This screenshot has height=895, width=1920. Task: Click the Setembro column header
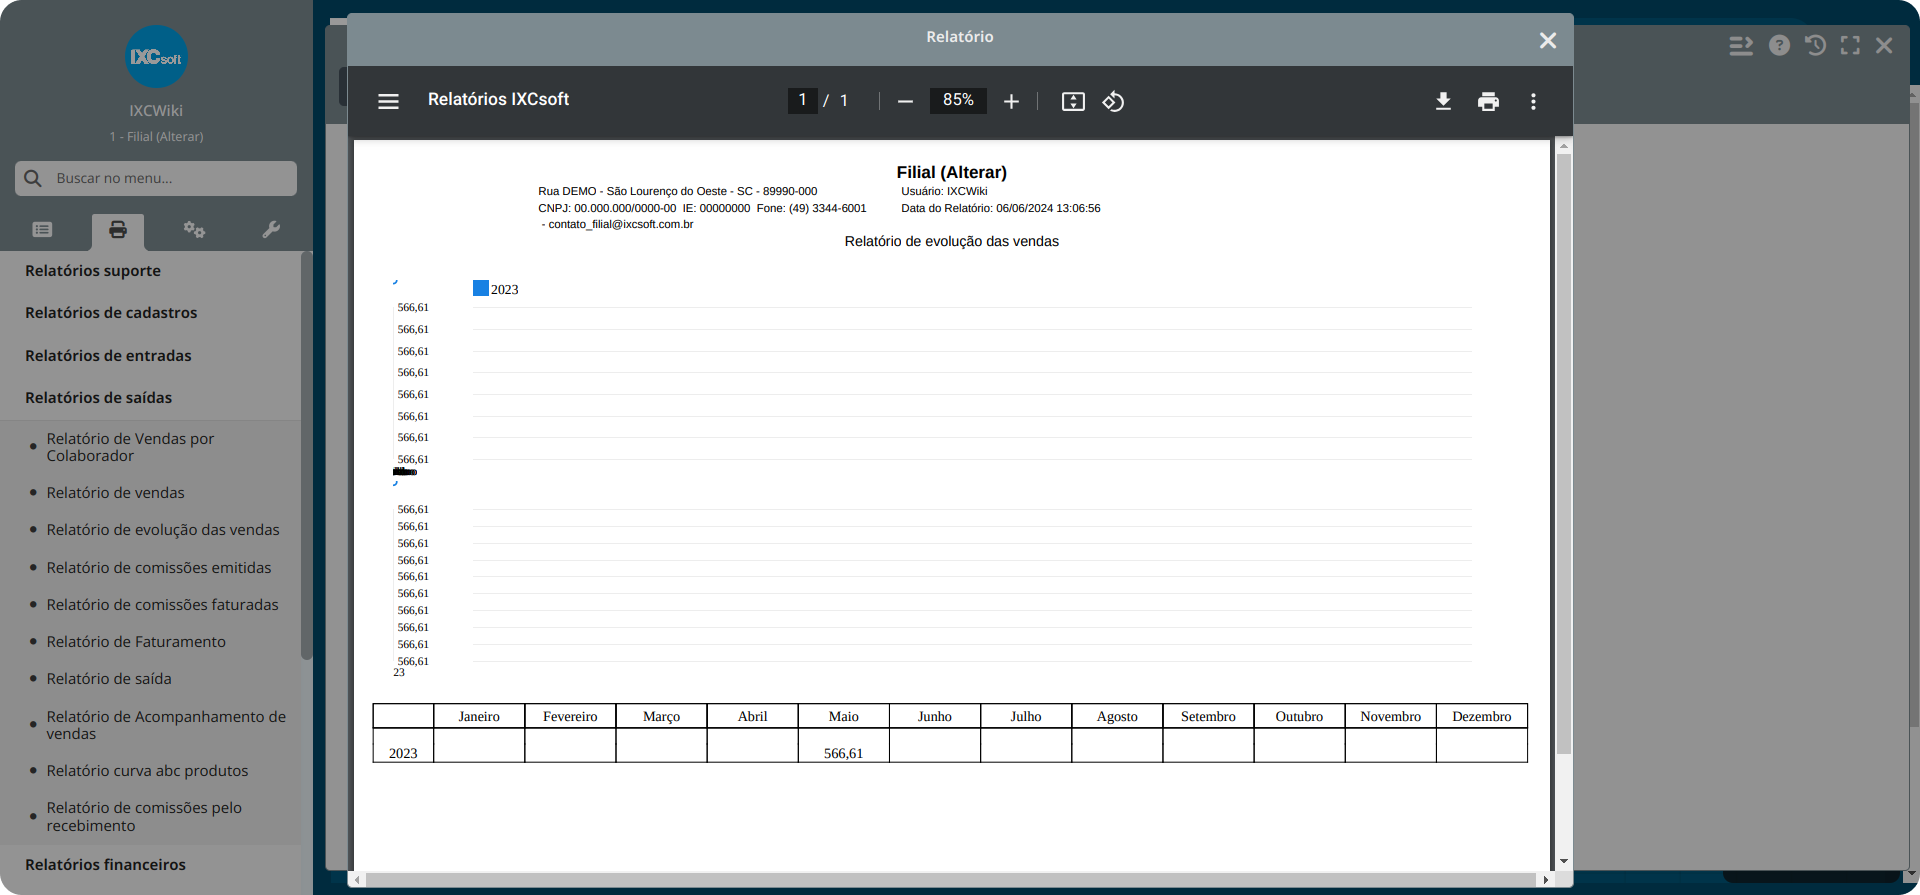1208,716
